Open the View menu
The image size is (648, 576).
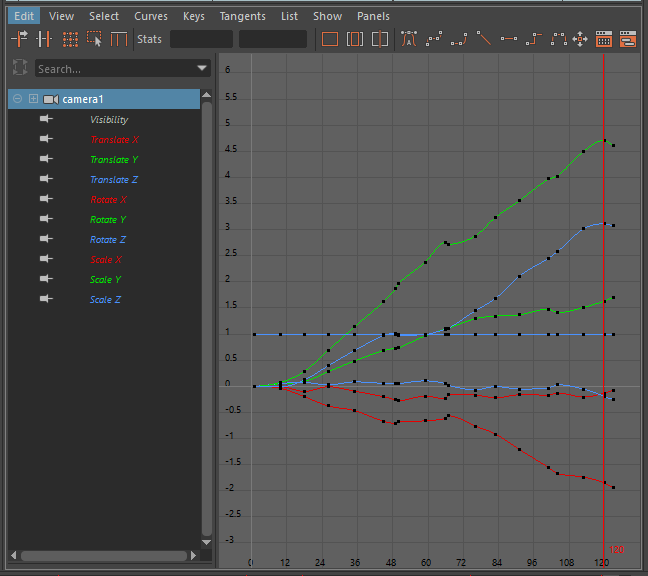[61, 16]
